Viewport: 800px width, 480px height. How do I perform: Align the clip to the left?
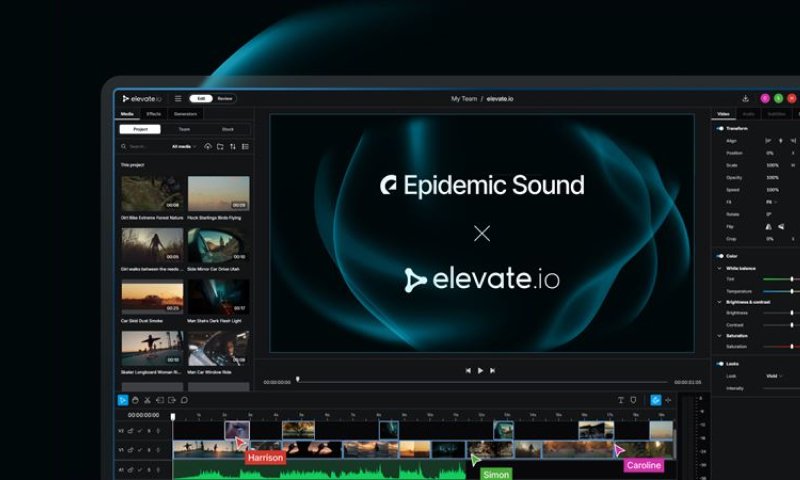[768, 141]
